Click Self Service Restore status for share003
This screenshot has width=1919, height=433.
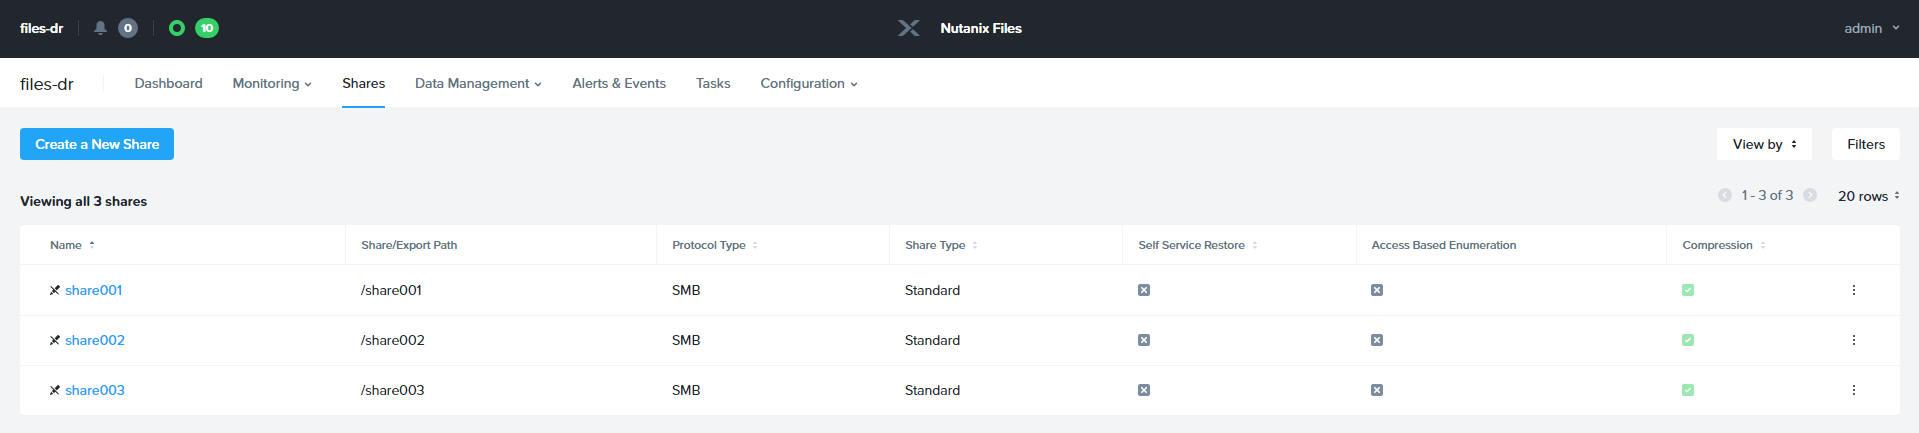[1144, 390]
